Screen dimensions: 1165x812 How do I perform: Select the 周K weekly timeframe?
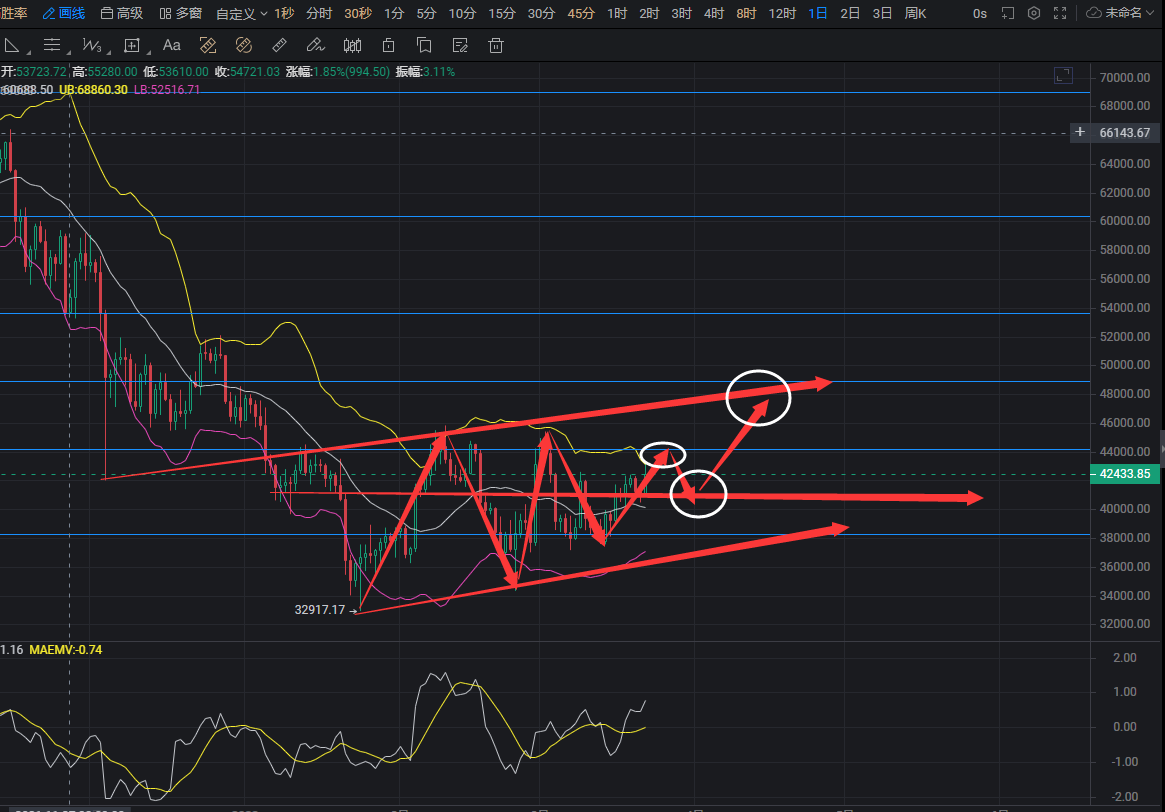click(914, 14)
